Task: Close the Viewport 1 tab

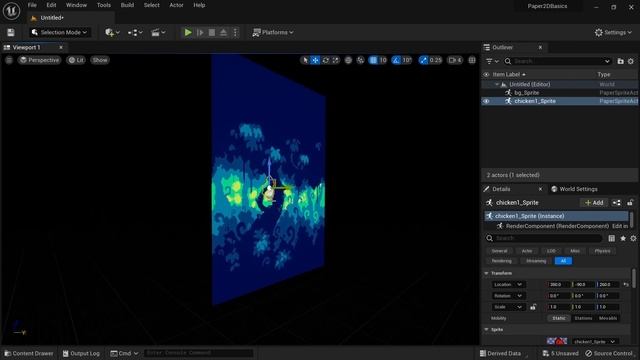Action: coord(61,48)
